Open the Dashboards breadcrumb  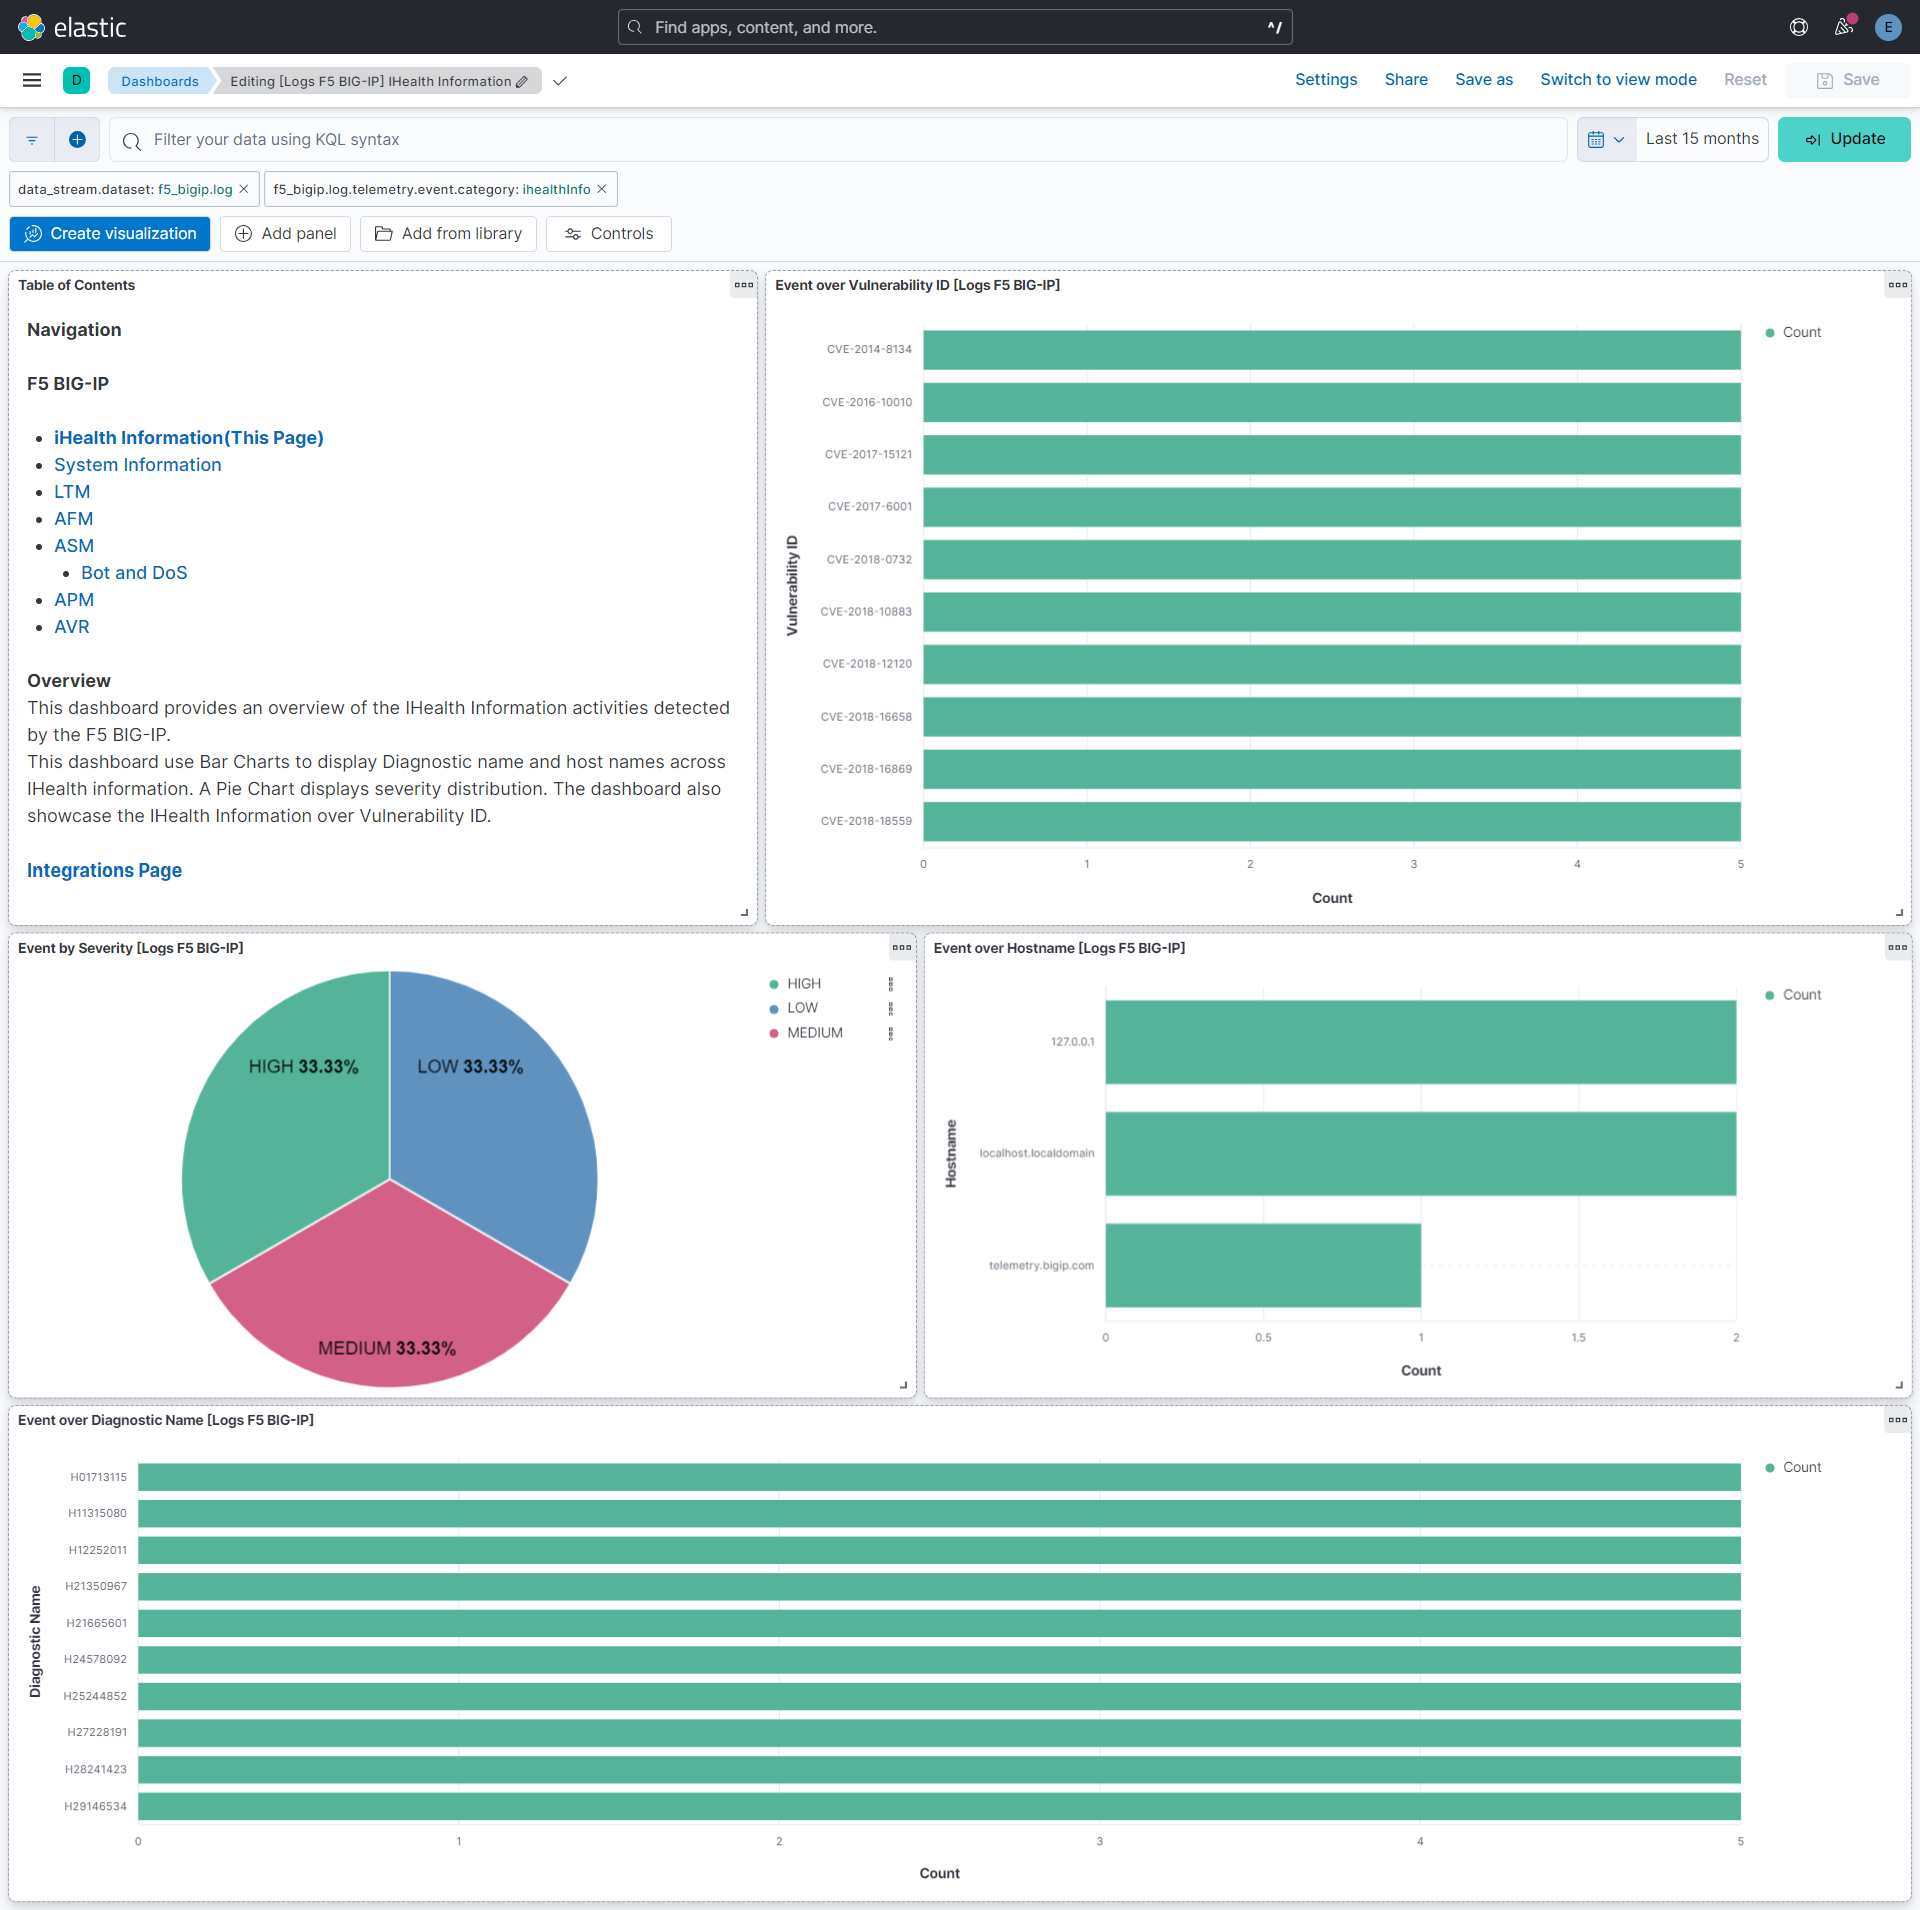160,81
